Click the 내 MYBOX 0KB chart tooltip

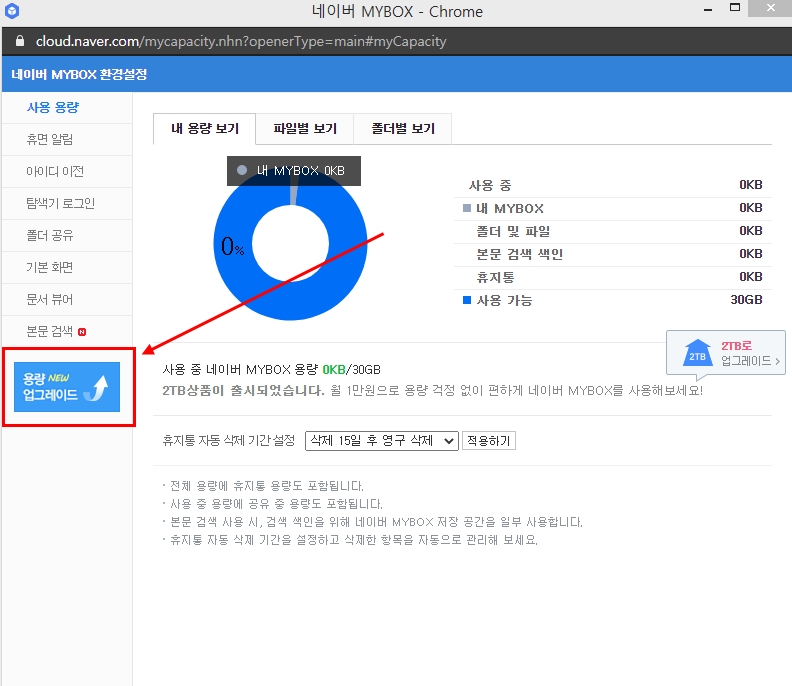tap(293, 171)
